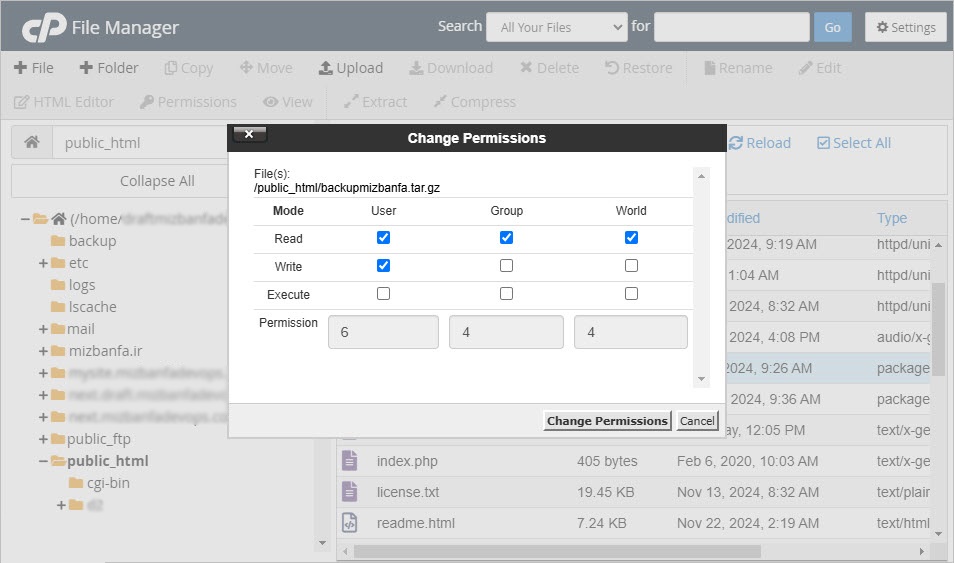
Task: Enable Group Write permission checkbox
Action: 506,266
